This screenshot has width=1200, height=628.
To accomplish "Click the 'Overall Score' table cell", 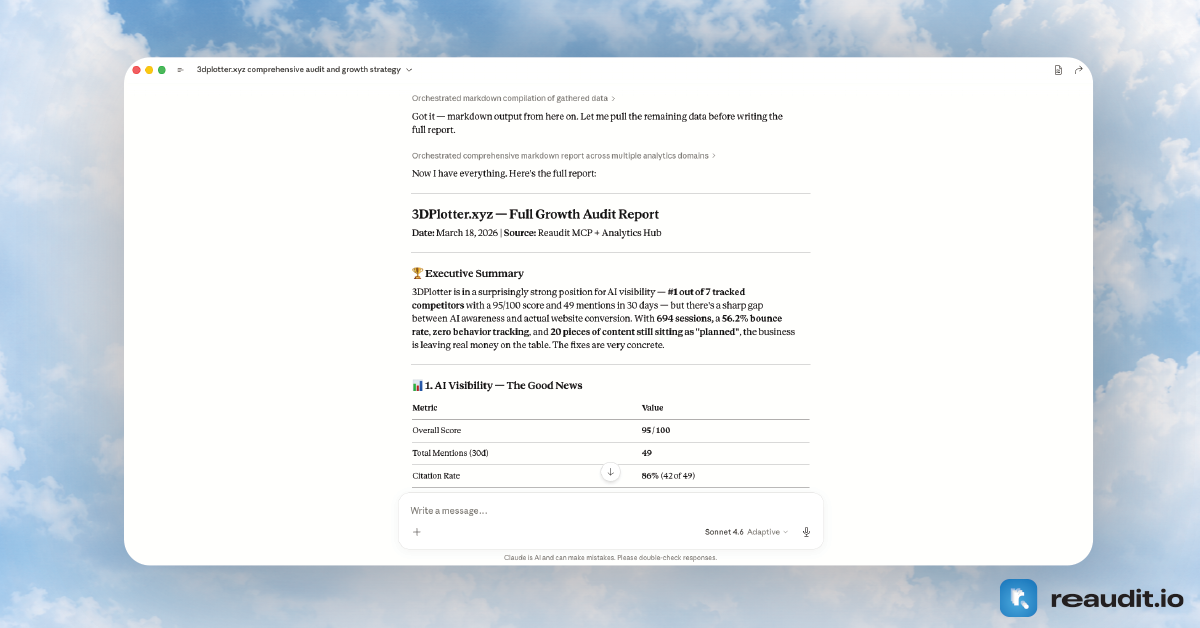I will click(437, 431).
